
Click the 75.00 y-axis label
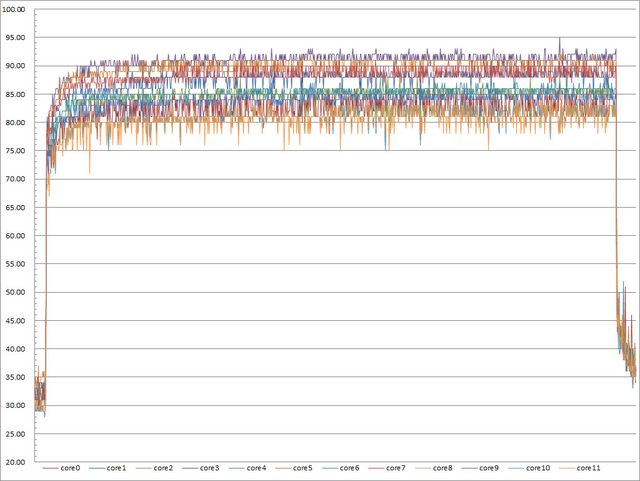[x=17, y=151]
